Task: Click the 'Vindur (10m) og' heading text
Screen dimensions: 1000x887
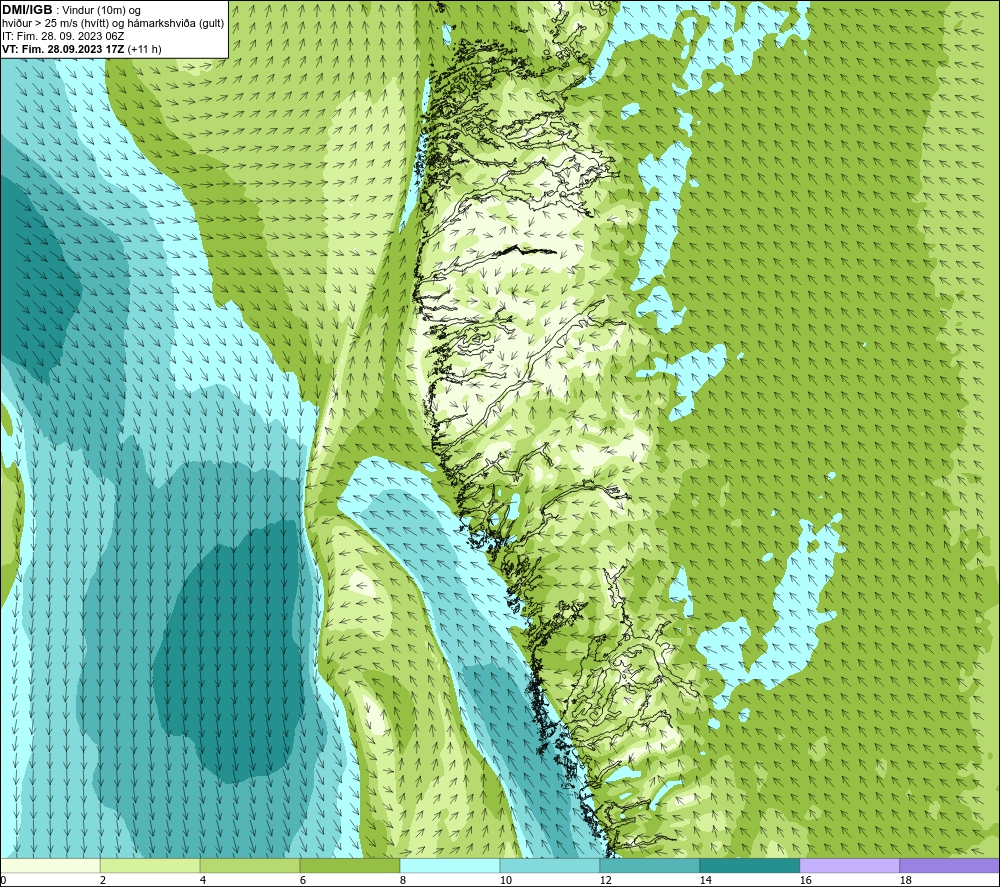Action: (x=103, y=11)
